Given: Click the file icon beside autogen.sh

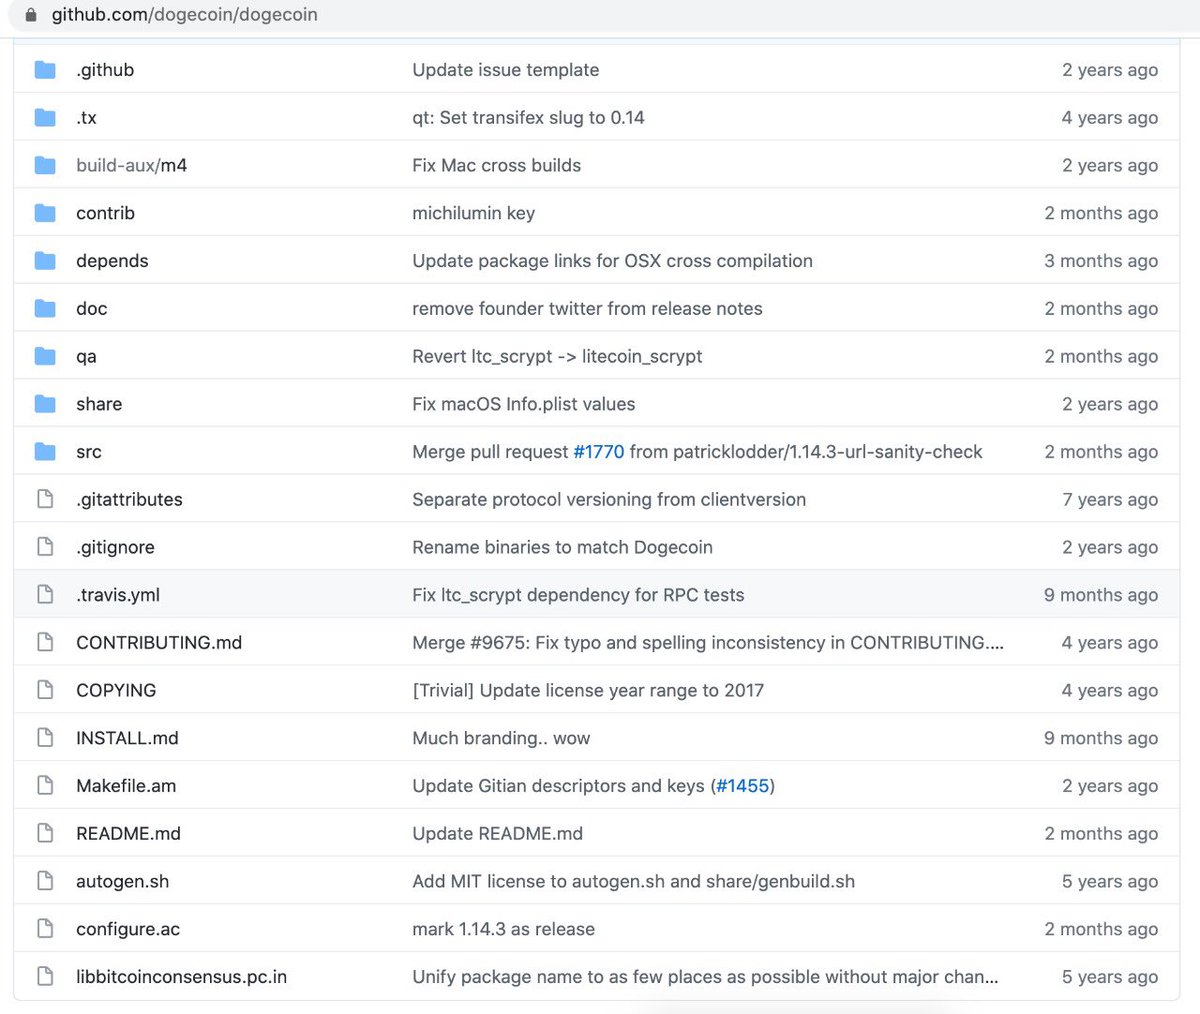Looking at the screenshot, I should tap(45, 881).
